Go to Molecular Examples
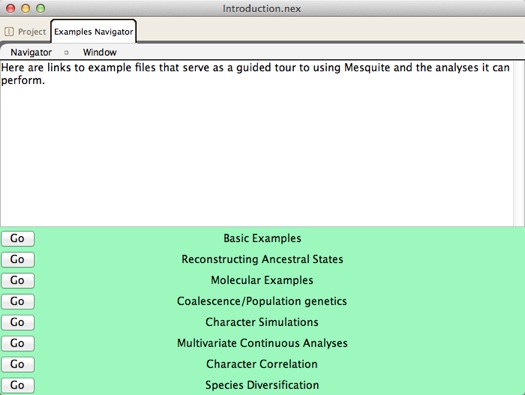Screen dimensions: 525x395 click(x=18, y=281)
